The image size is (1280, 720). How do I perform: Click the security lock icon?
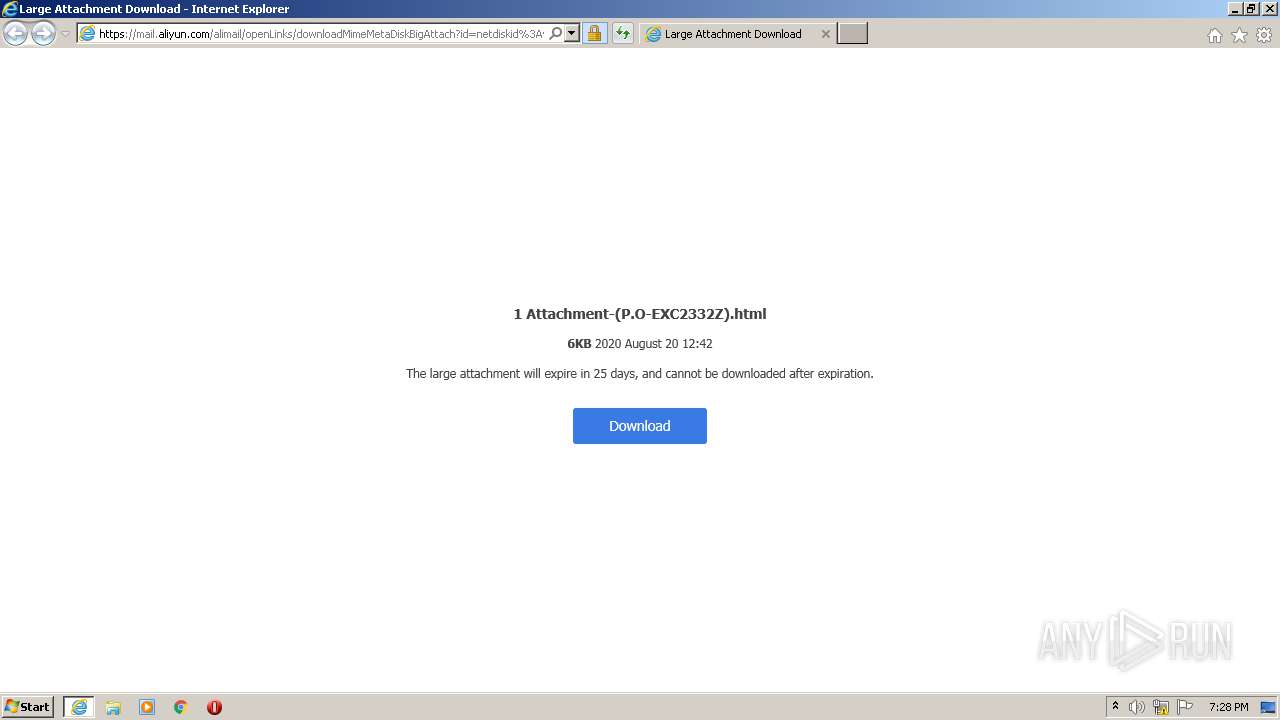pyautogui.click(x=594, y=34)
